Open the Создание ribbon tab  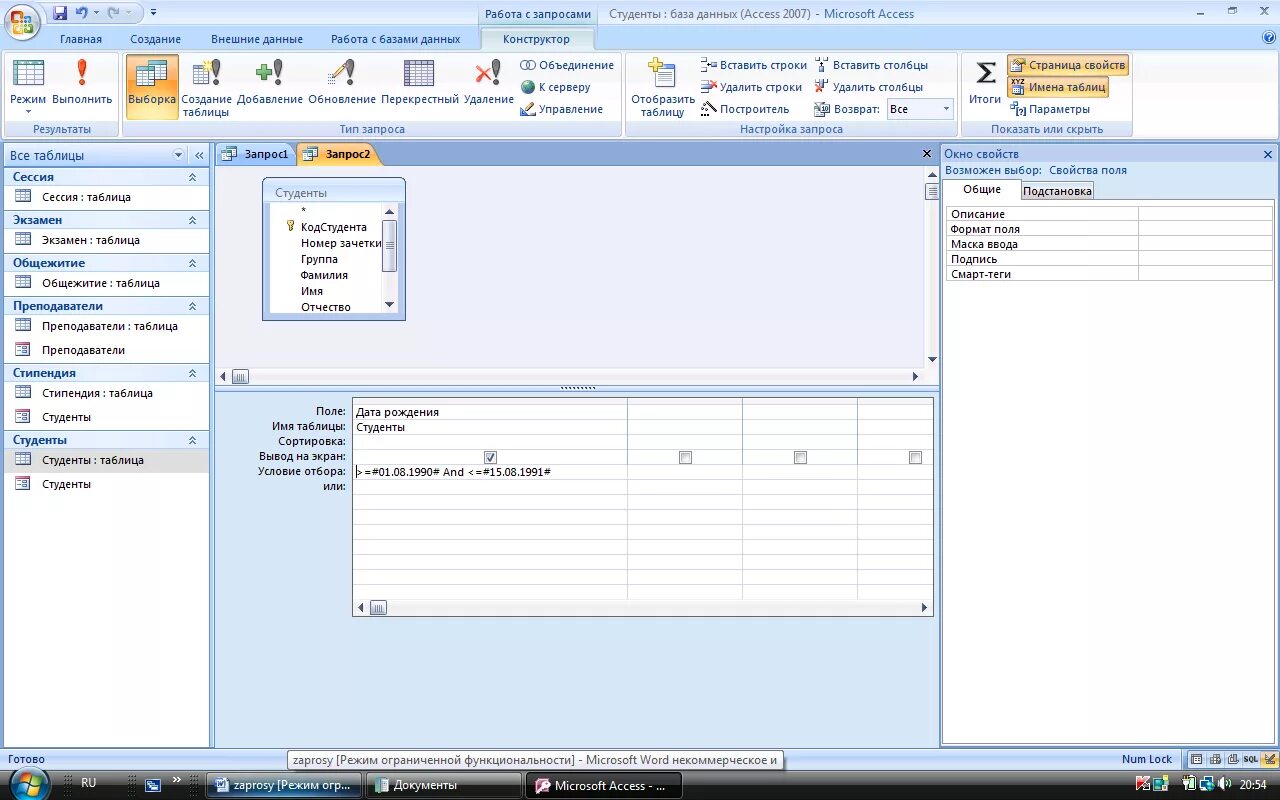coord(156,39)
